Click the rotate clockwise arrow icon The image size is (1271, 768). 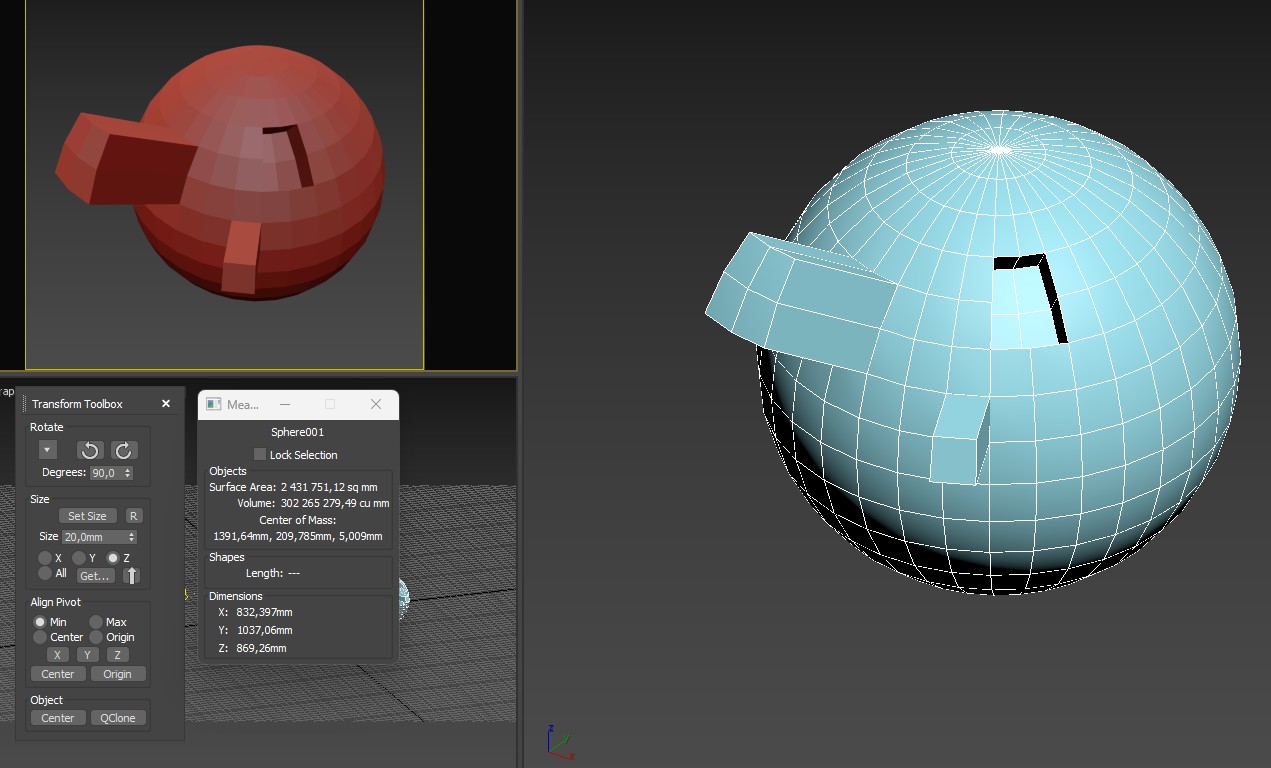click(124, 450)
